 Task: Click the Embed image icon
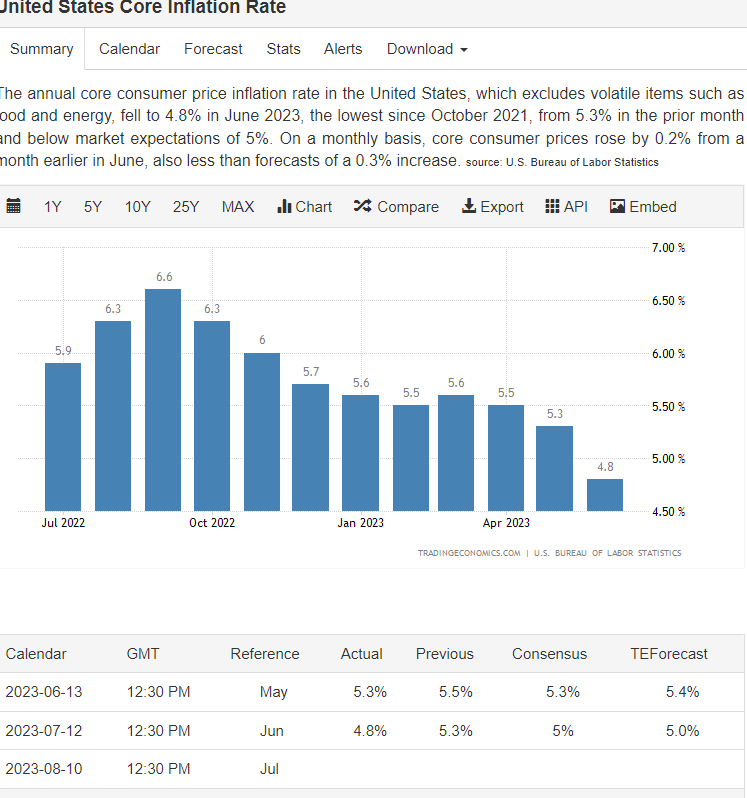617,206
